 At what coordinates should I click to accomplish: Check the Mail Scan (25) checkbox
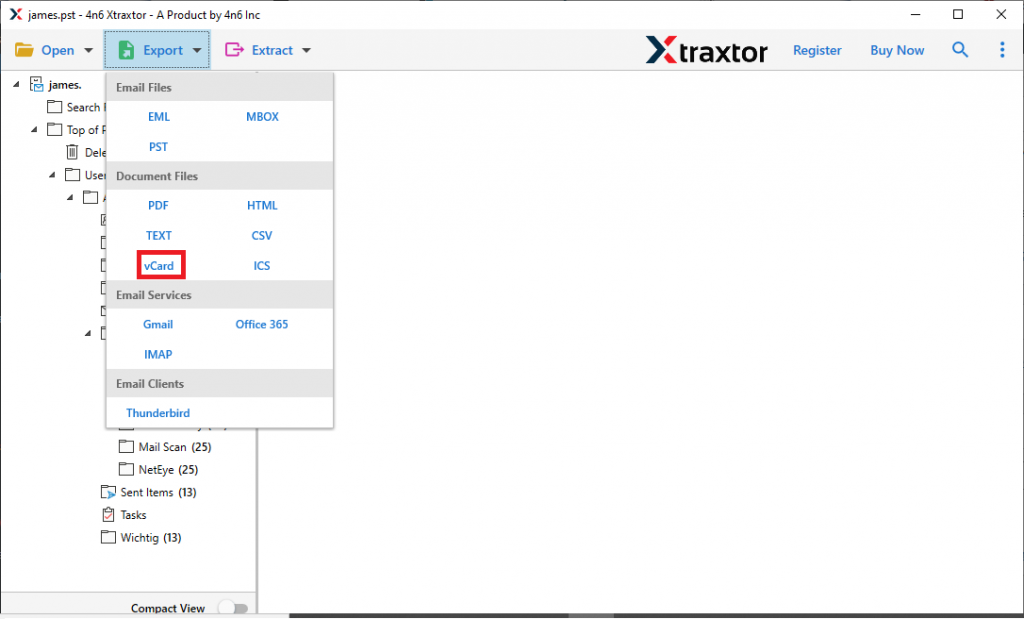(127, 446)
